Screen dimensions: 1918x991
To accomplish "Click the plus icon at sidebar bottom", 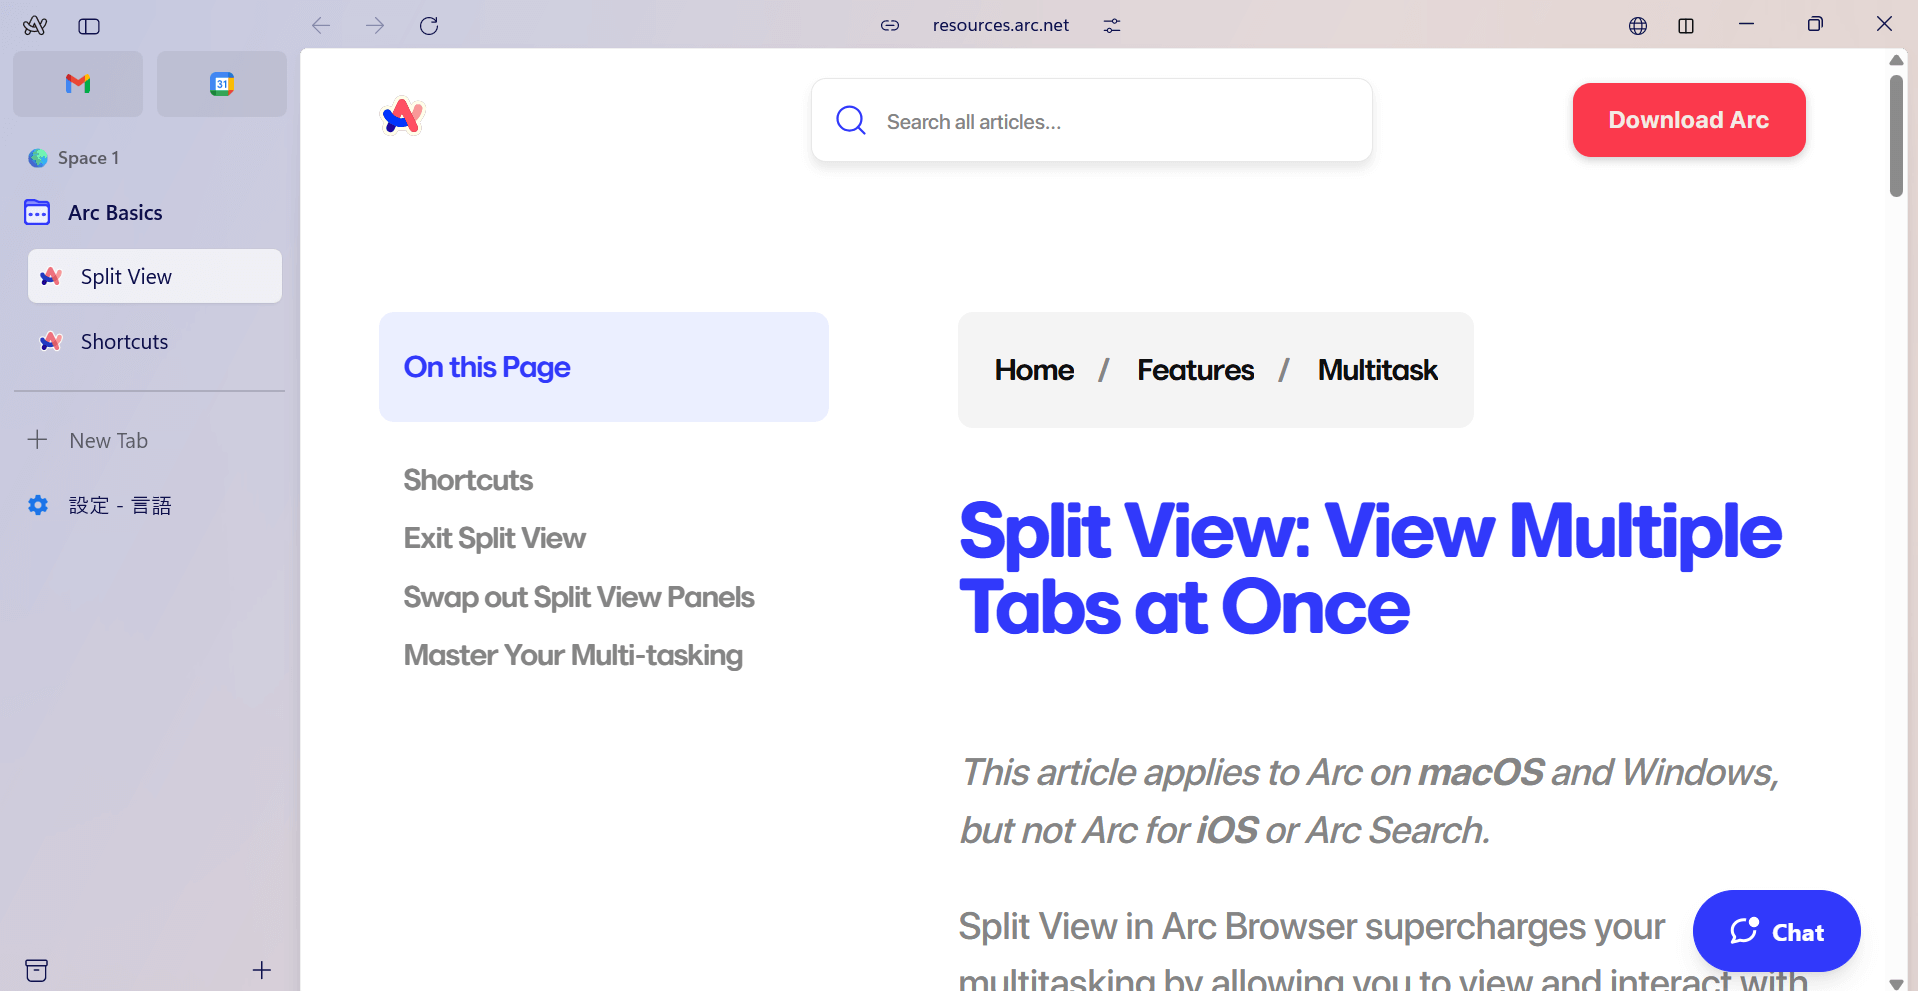I will tap(262, 970).
